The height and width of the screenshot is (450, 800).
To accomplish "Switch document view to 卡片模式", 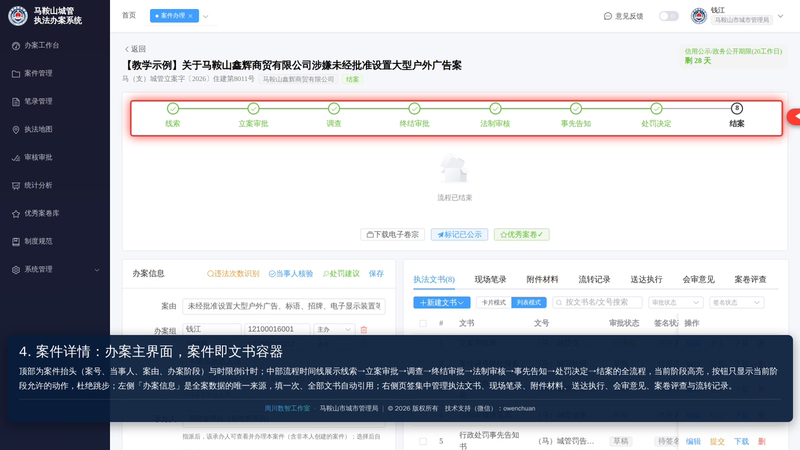I will 493,303.
